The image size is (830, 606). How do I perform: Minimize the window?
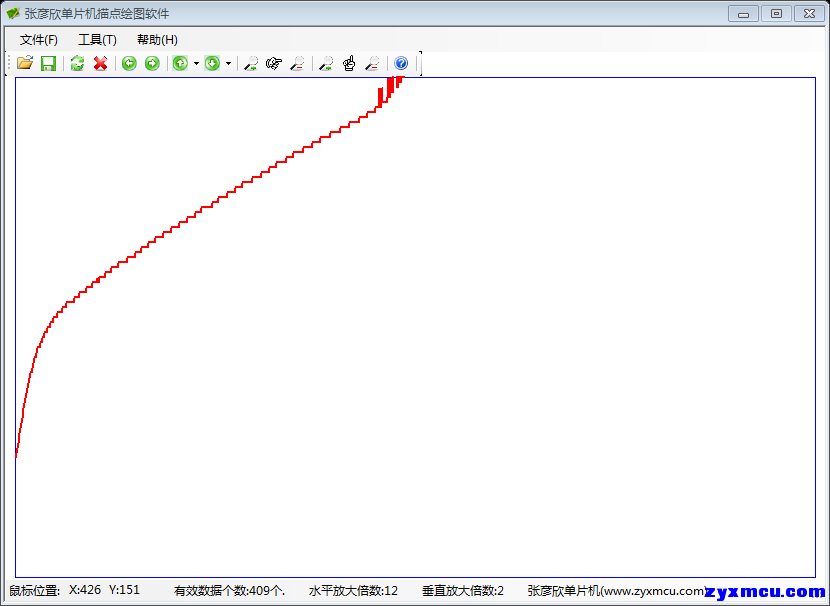point(743,14)
